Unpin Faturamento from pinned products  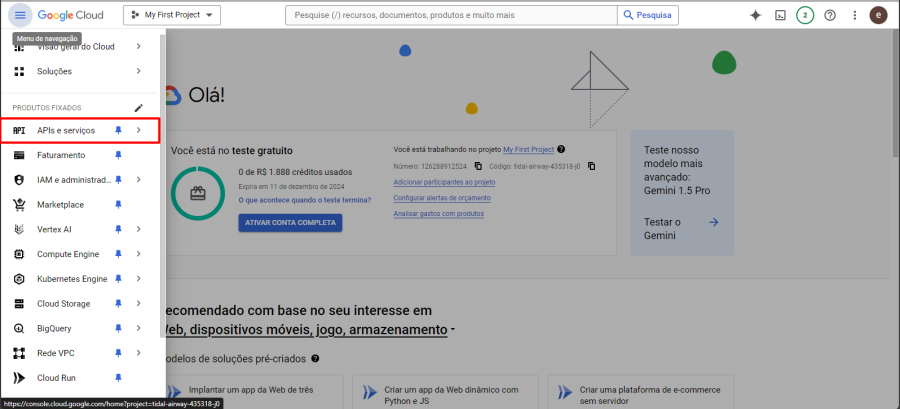coord(118,155)
